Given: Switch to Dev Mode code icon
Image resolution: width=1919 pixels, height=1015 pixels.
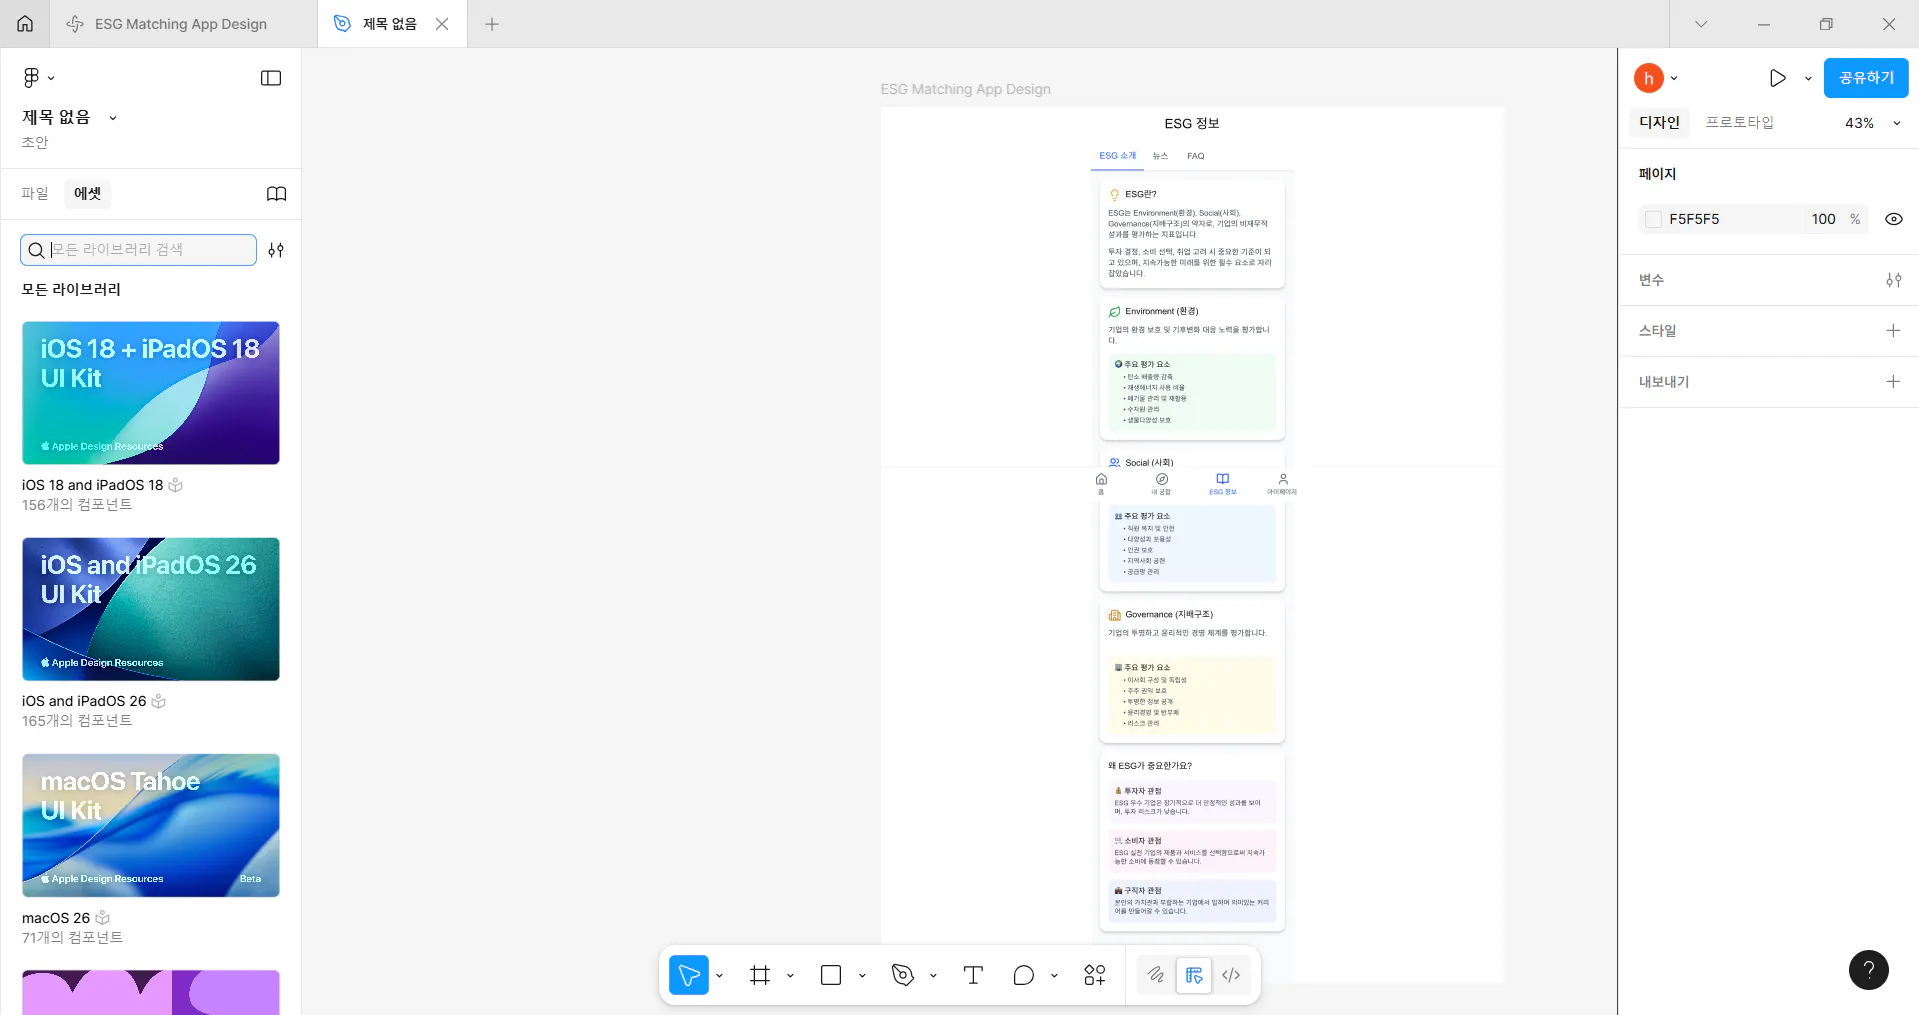Looking at the screenshot, I should click(x=1231, y=975).
